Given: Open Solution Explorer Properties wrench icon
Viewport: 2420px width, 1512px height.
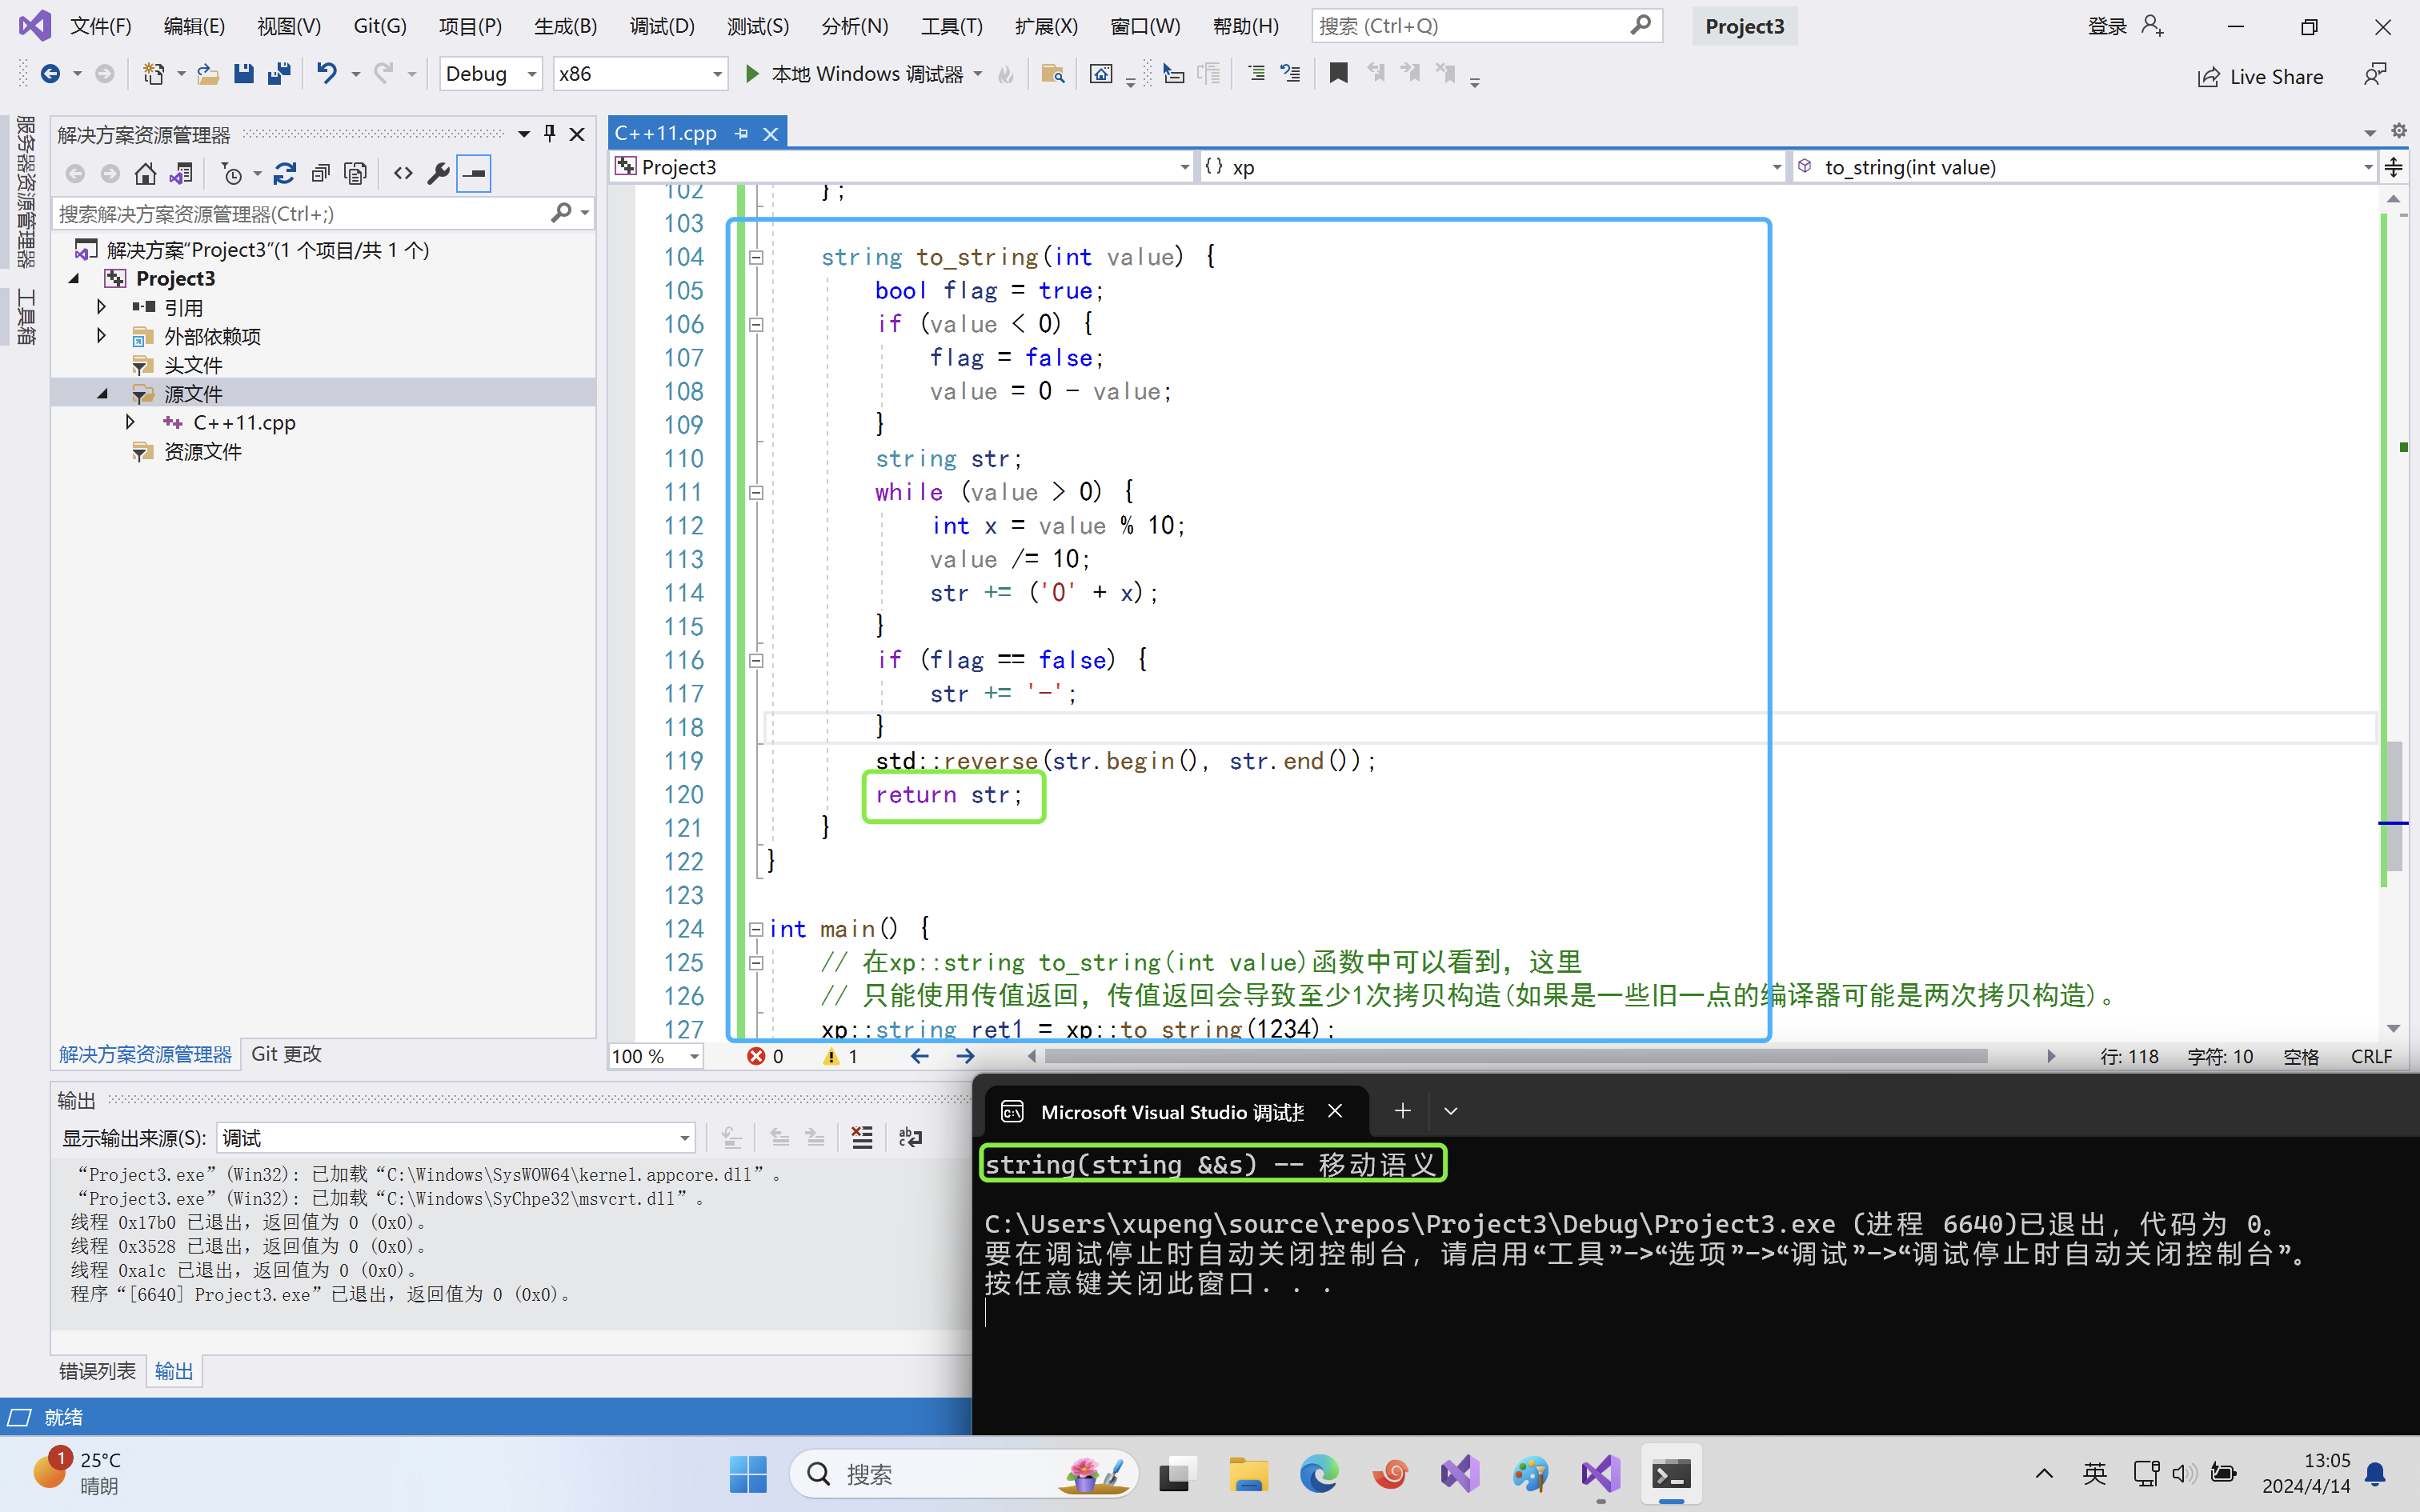Looking at the screenshot, I should click(438, 174).
